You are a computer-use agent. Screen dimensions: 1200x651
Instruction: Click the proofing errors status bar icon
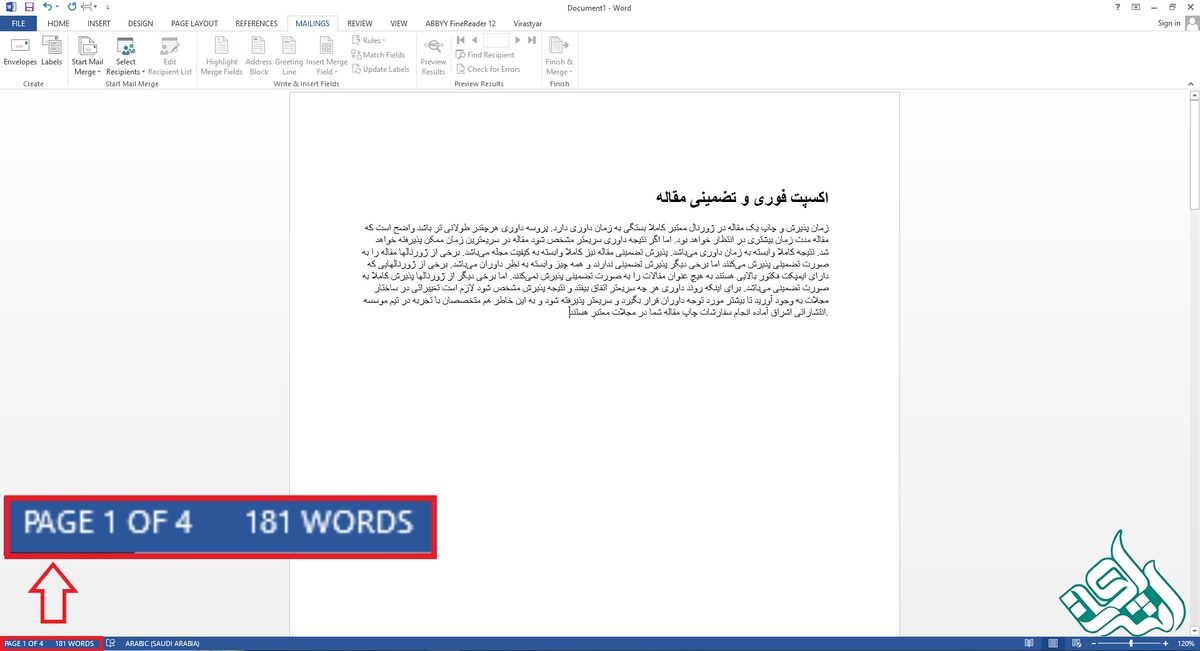(x=111, y=643)
